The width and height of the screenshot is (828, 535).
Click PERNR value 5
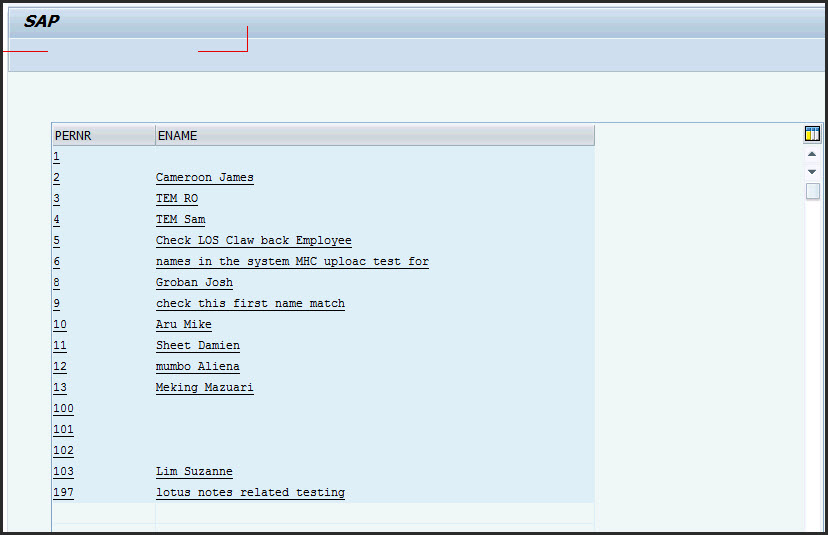point(57,240)
